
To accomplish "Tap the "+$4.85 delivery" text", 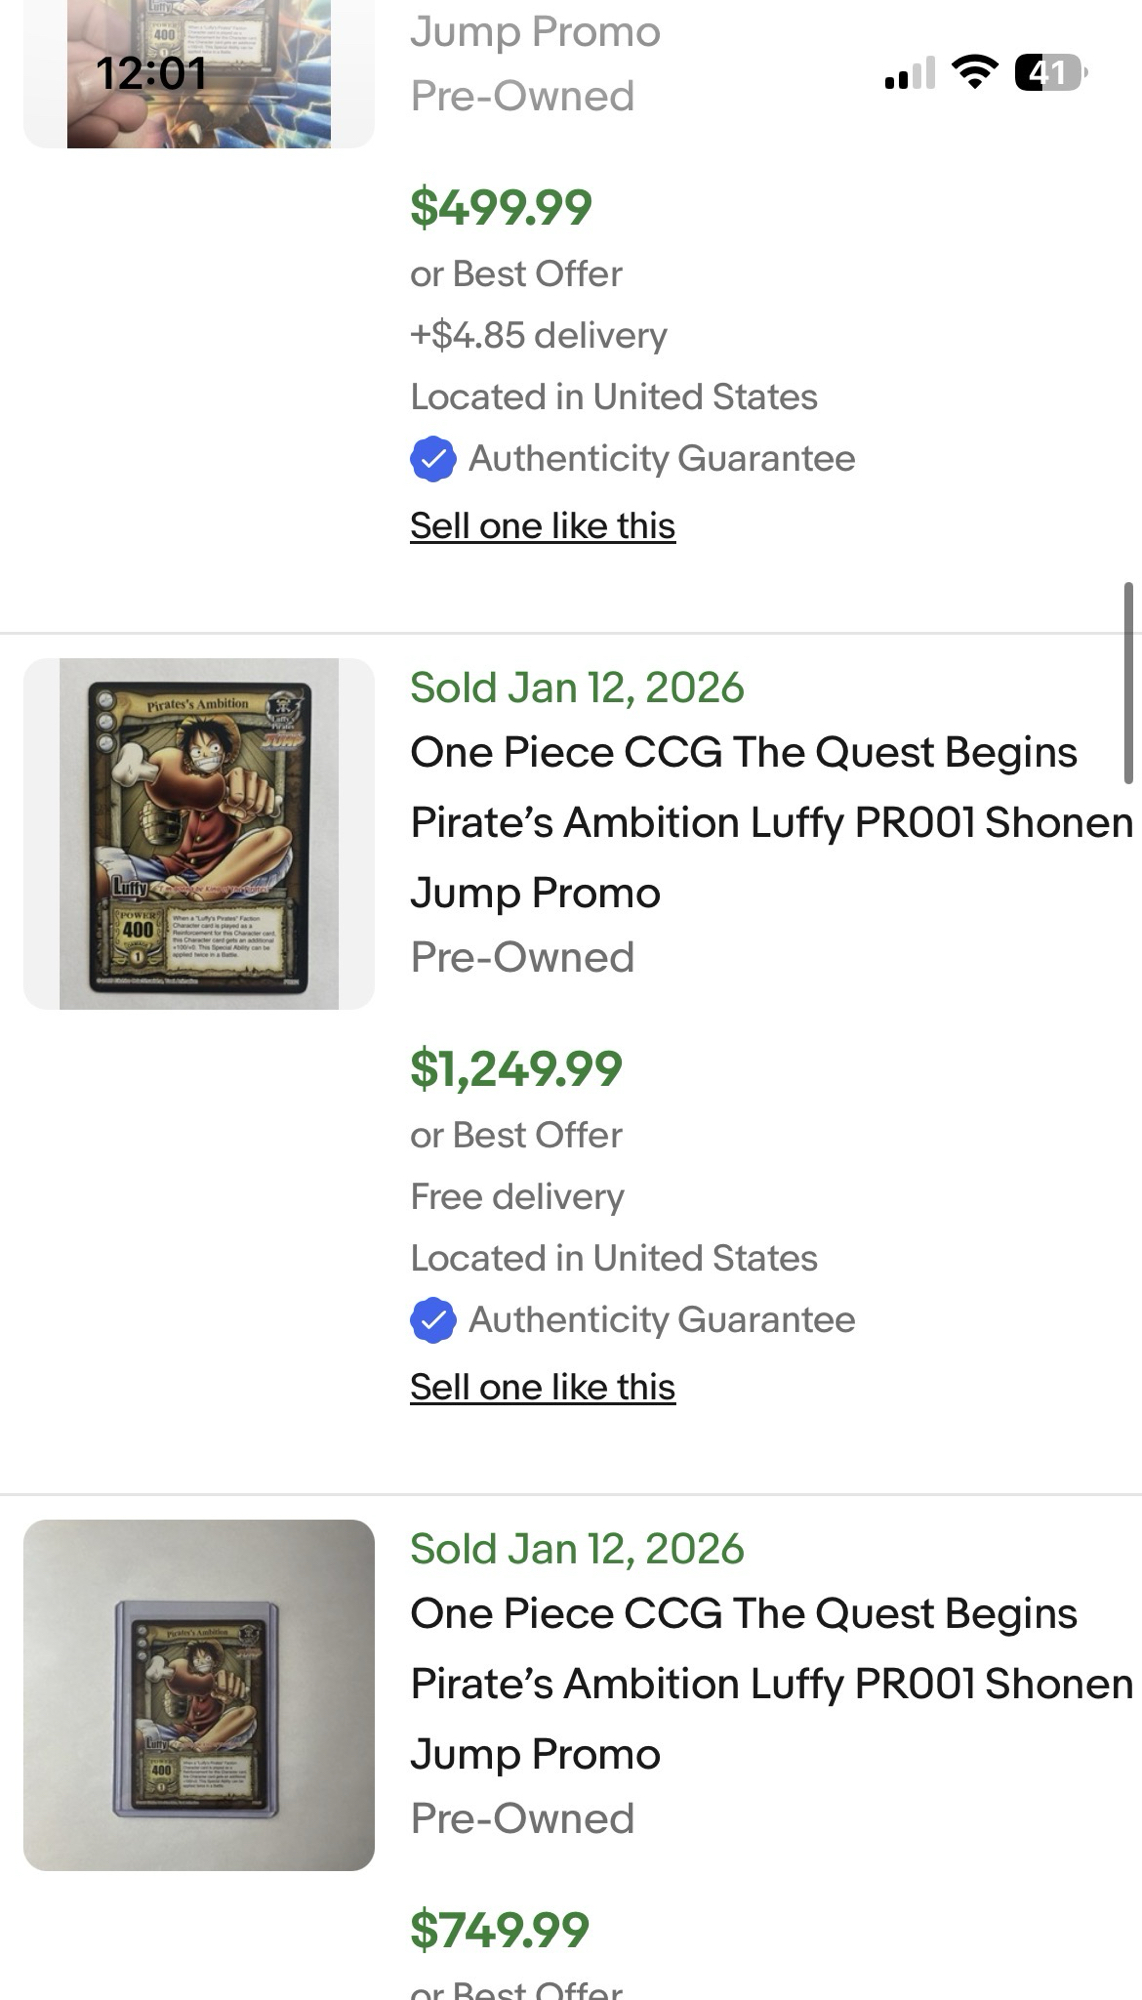I will click(x=538, y=335).
